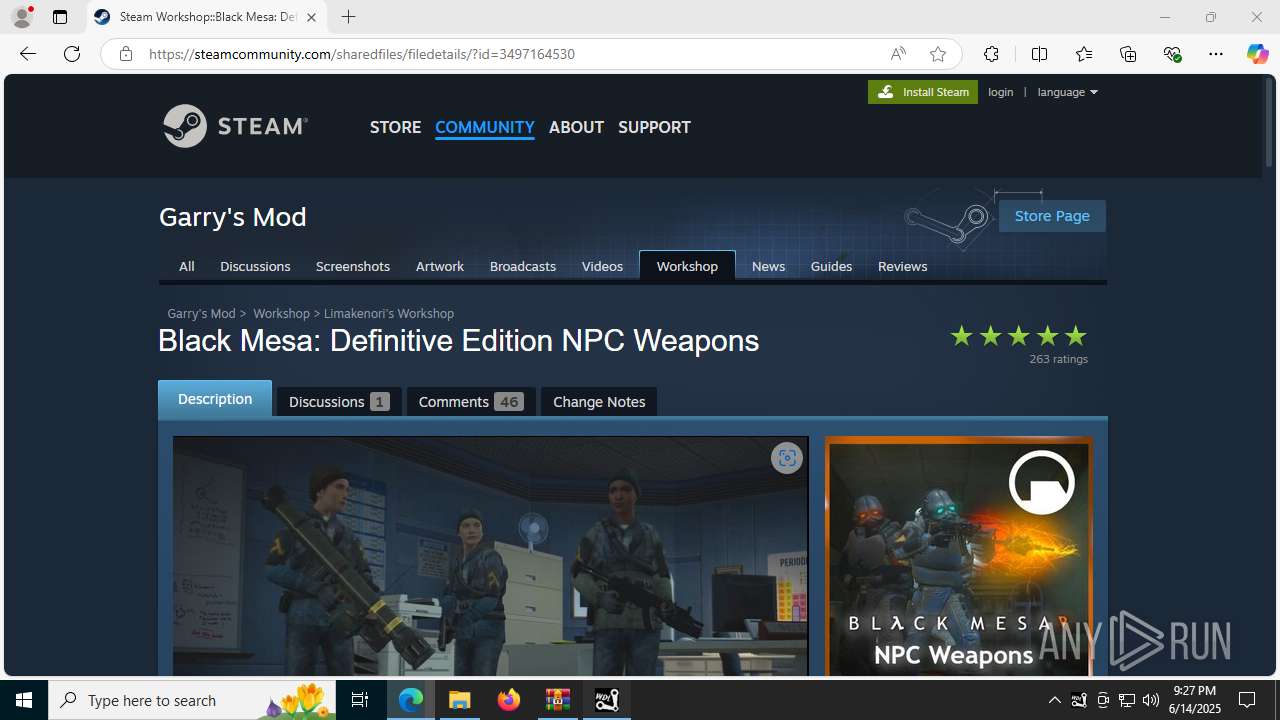
Task: Open the notifications center icon
Action: coord(1247,700)
